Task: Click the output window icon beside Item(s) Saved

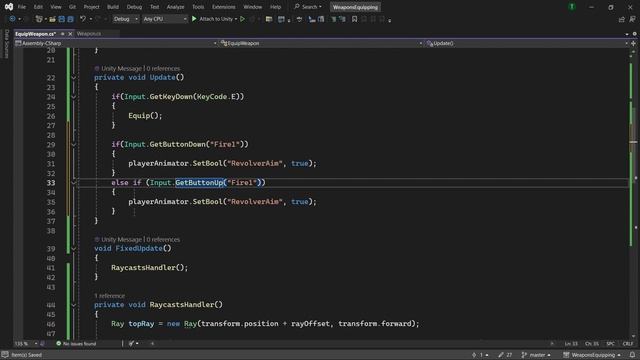Action: coord(5,355)
